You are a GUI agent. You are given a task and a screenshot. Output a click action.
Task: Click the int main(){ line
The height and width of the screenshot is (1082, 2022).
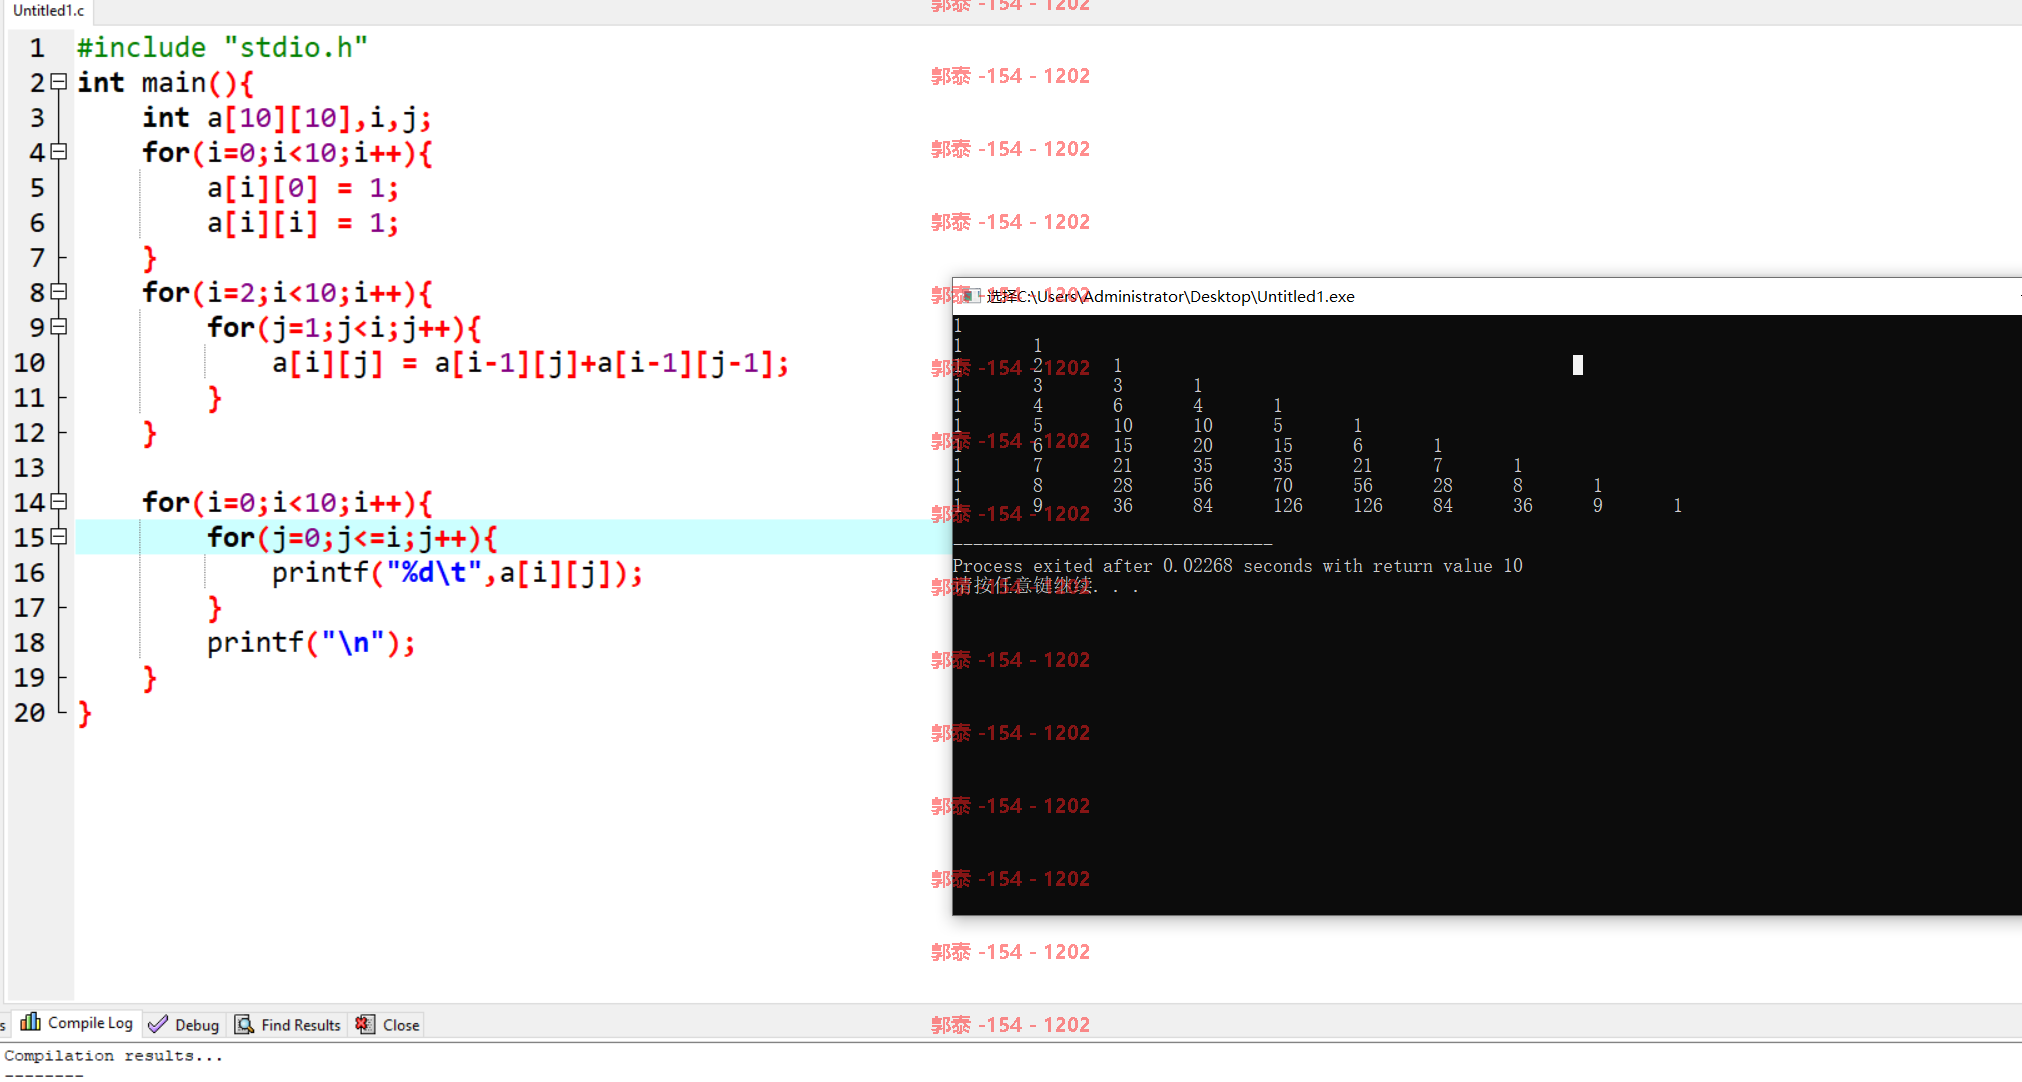tap(165, 82)
